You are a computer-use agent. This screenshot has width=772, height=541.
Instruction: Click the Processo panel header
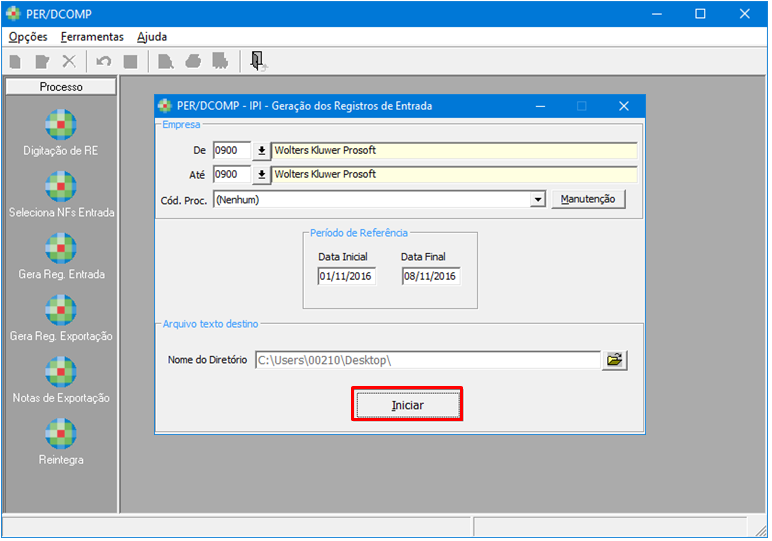[x=61, y=87]
